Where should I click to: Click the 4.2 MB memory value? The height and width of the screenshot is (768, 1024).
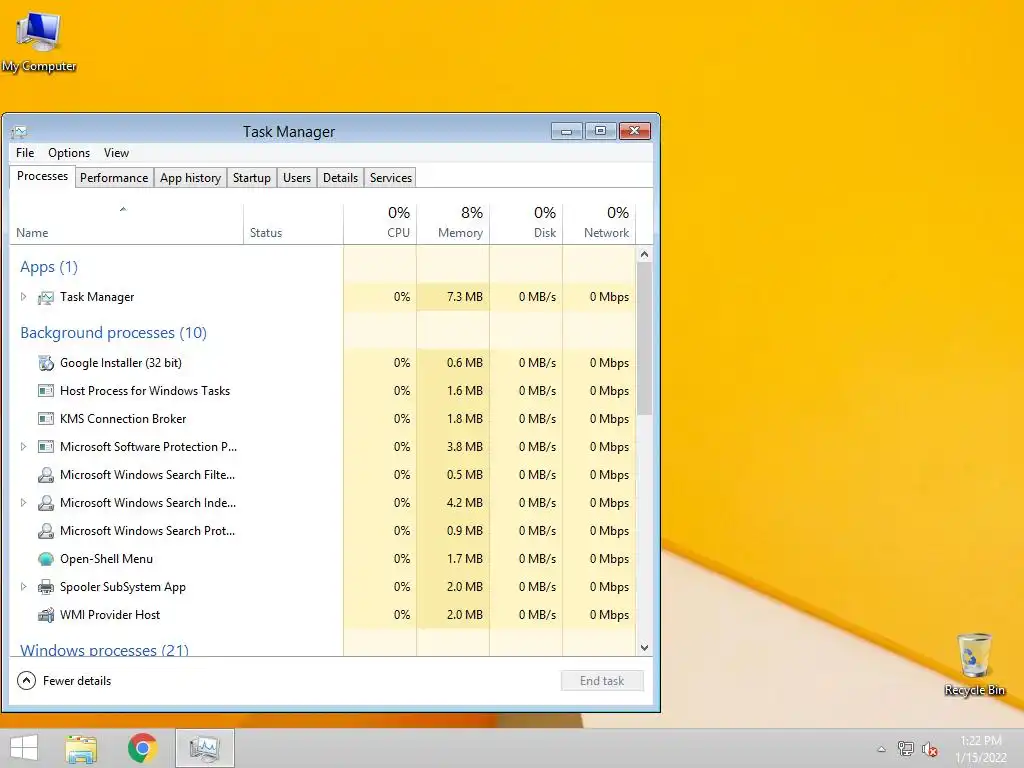pos(465,504)
